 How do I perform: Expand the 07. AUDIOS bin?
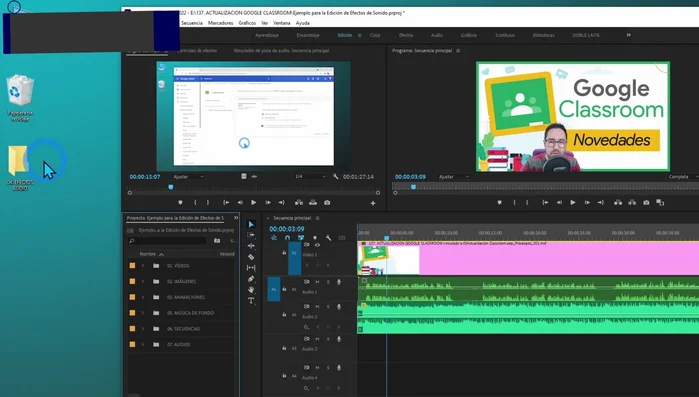[x=143, y=344]
